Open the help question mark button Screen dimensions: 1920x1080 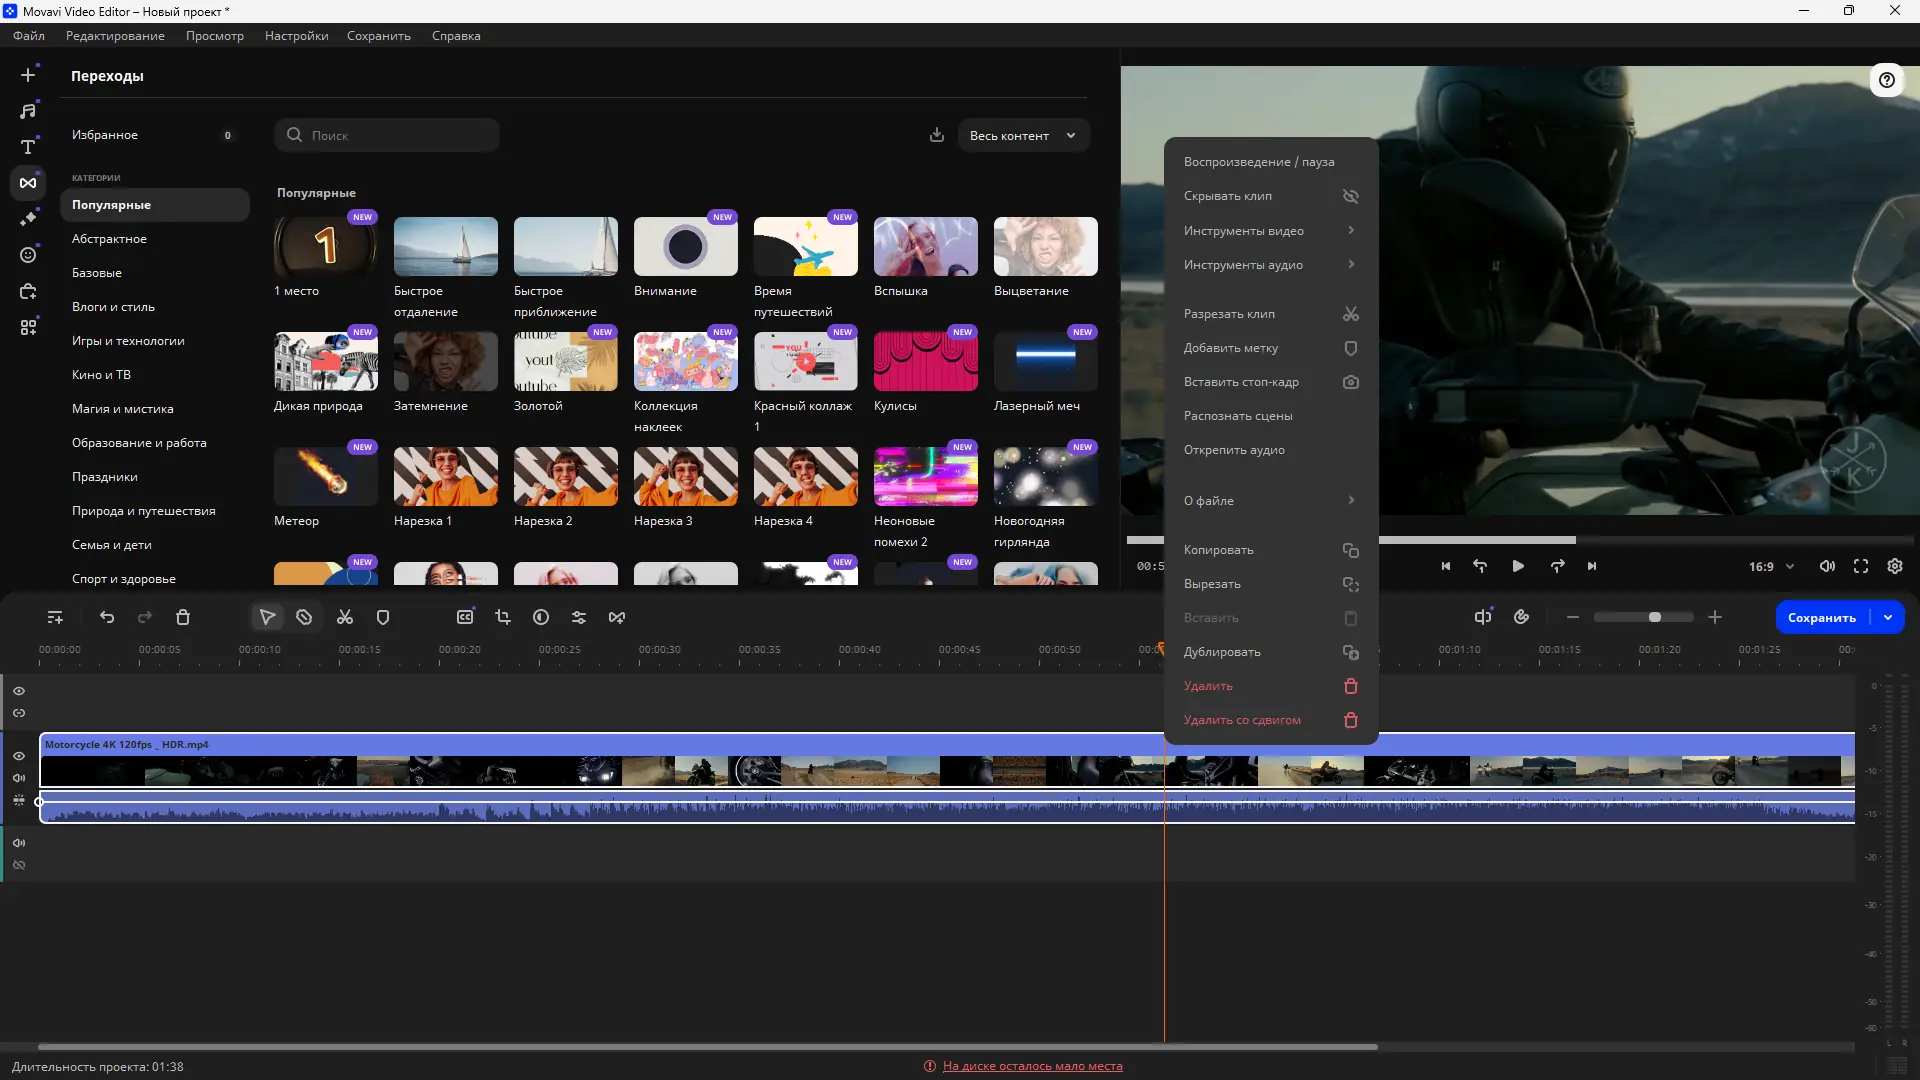1886,80
